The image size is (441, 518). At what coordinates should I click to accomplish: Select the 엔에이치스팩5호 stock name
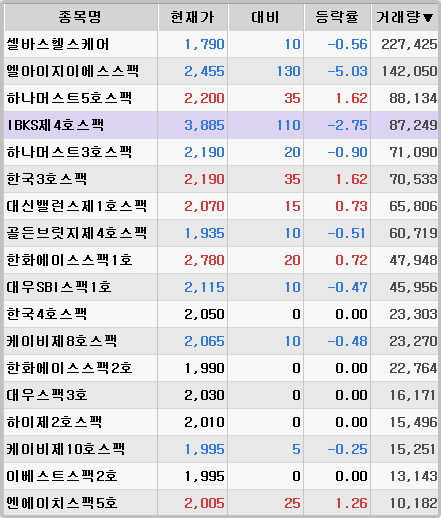point(62,503)
